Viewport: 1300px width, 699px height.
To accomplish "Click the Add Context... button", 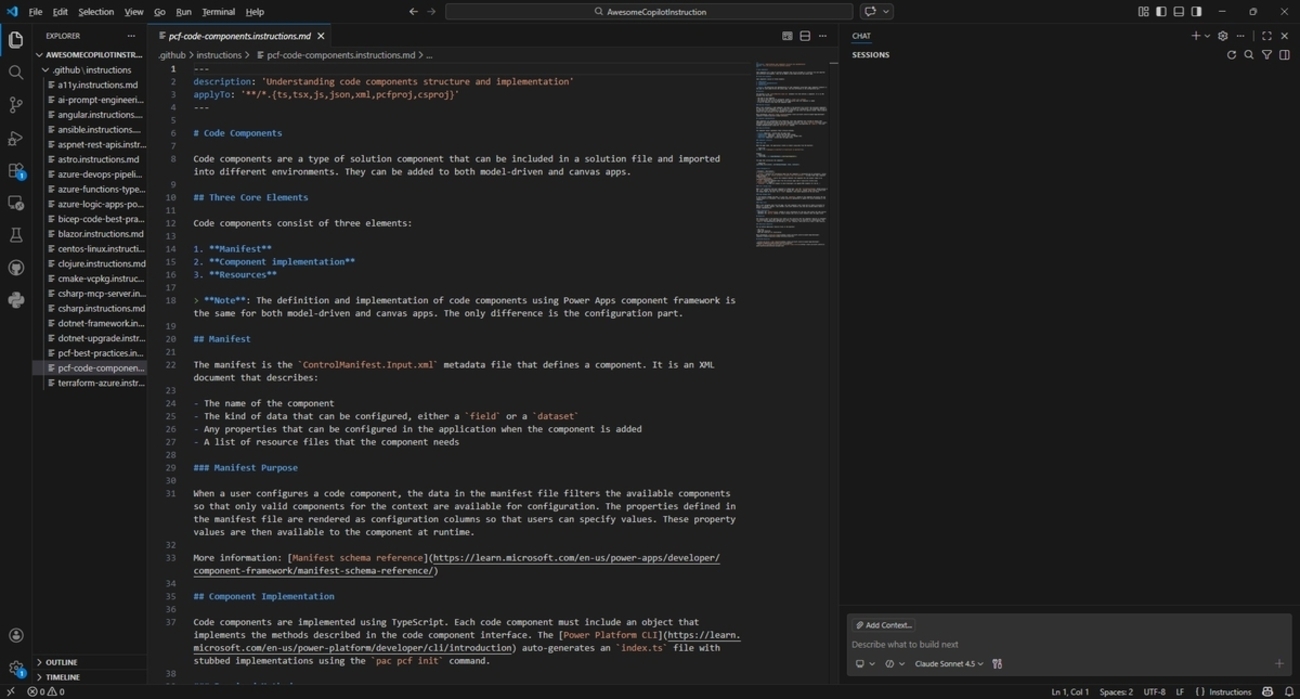I will pyautogui.click(x=883, y=625).
